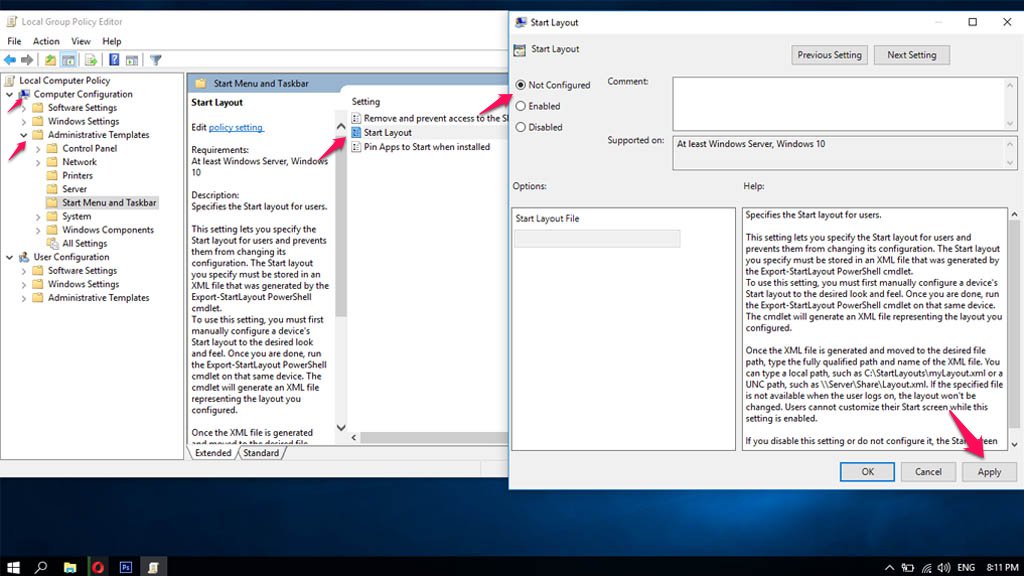1024x576 pixels.
Task: Click the OK button
Action: [x=867, y=472]
